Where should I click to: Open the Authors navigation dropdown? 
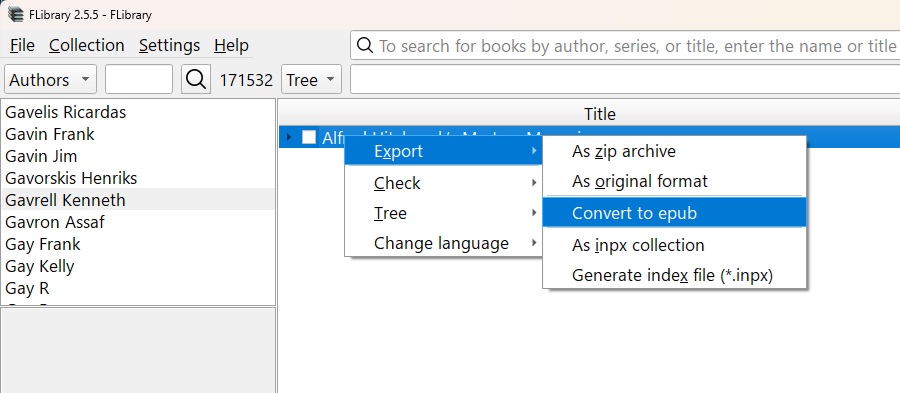click(51, 79)
